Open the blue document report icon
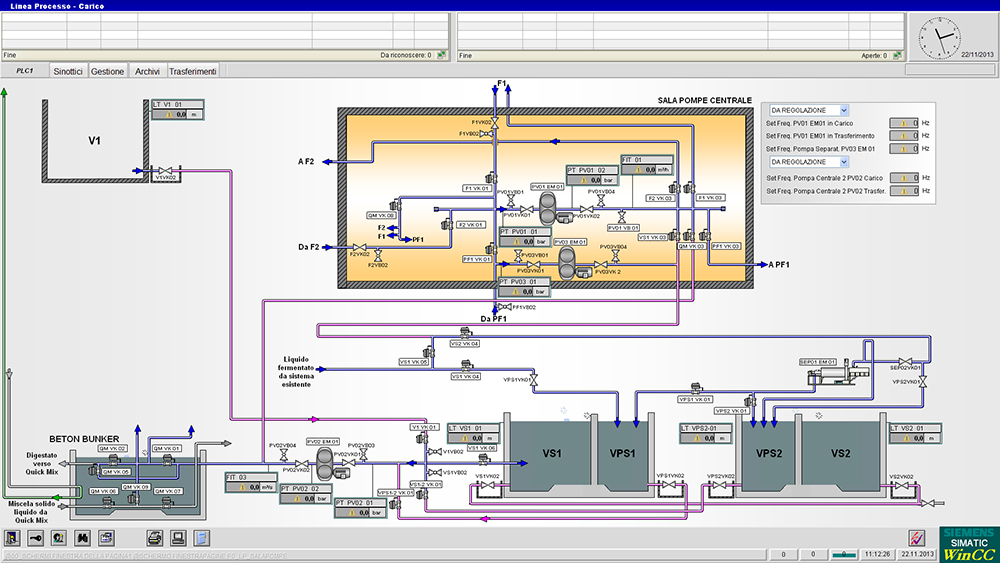Screen dimensions: 1000x563 coord(202,538)
